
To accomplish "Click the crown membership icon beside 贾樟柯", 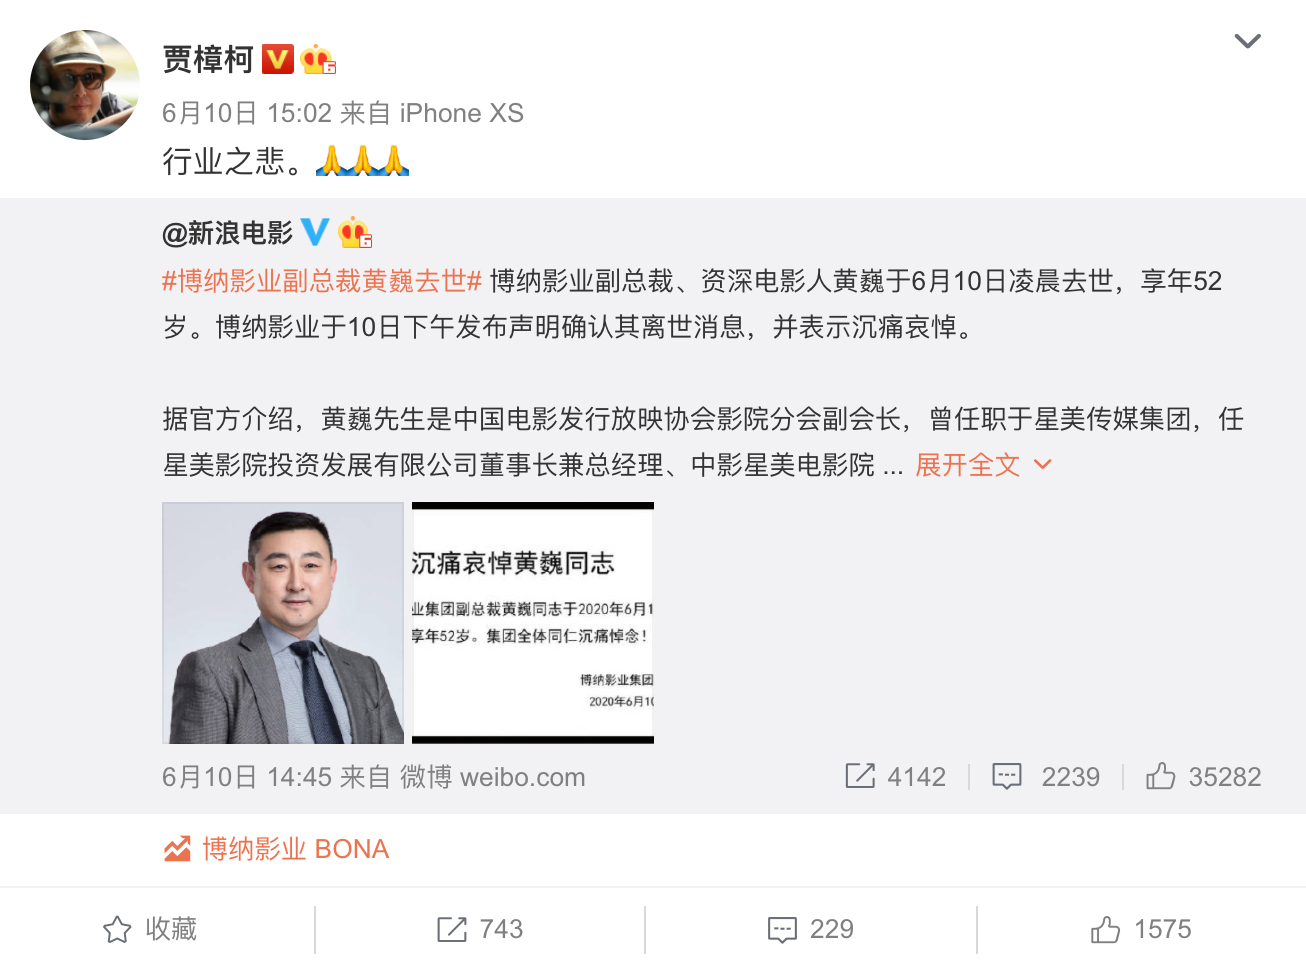I will coord(318,60).
